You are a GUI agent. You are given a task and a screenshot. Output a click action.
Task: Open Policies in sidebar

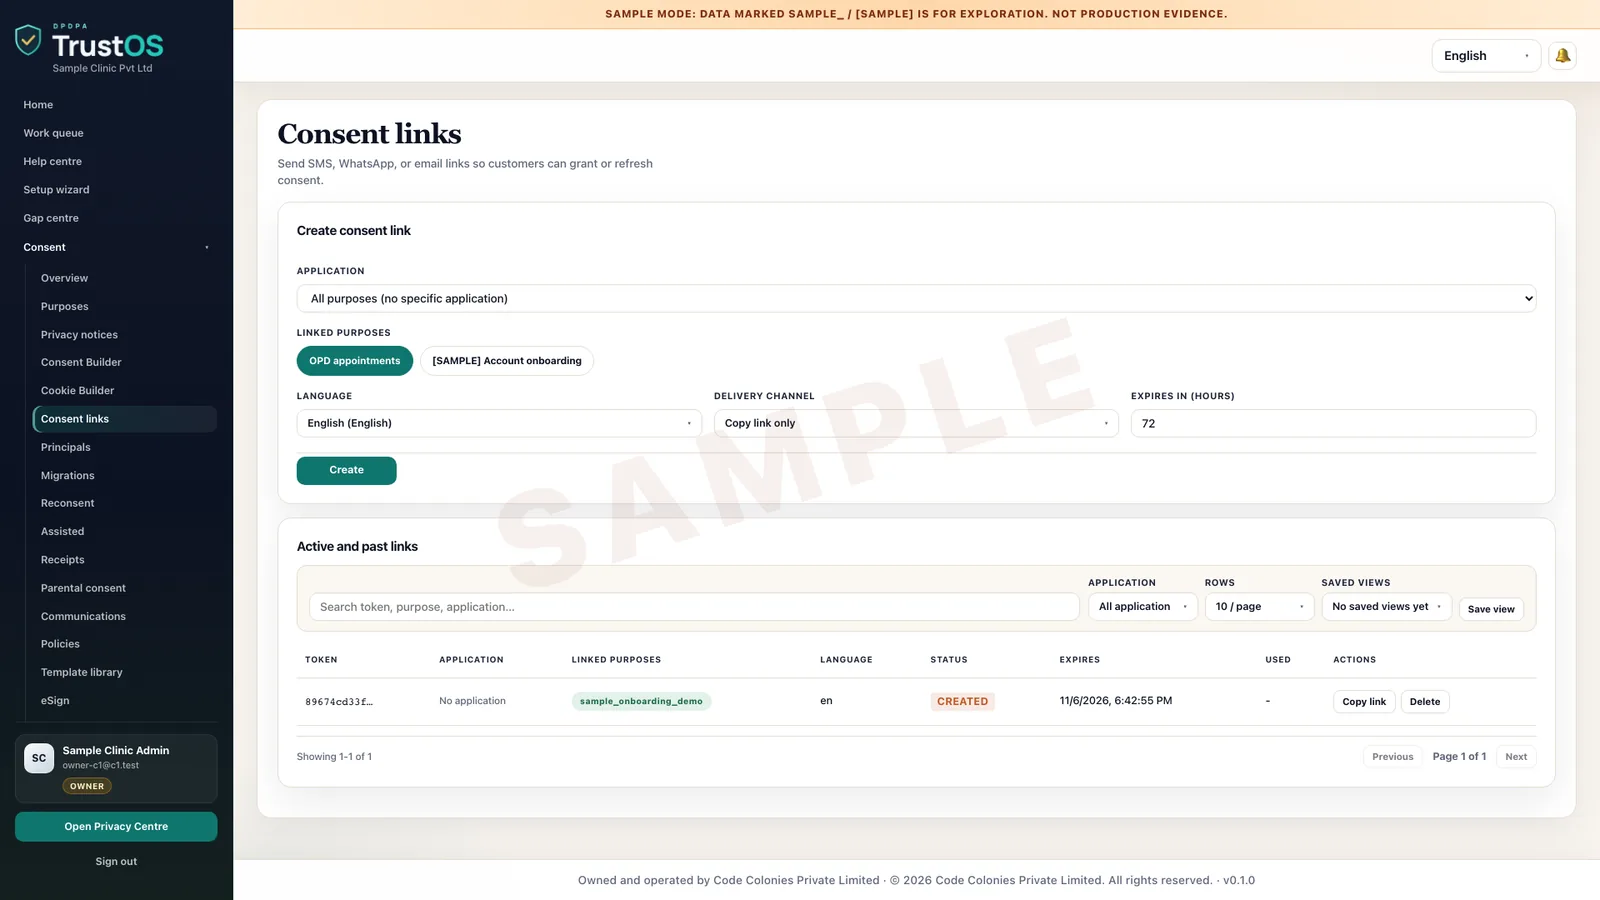click(x=60, y=644)
